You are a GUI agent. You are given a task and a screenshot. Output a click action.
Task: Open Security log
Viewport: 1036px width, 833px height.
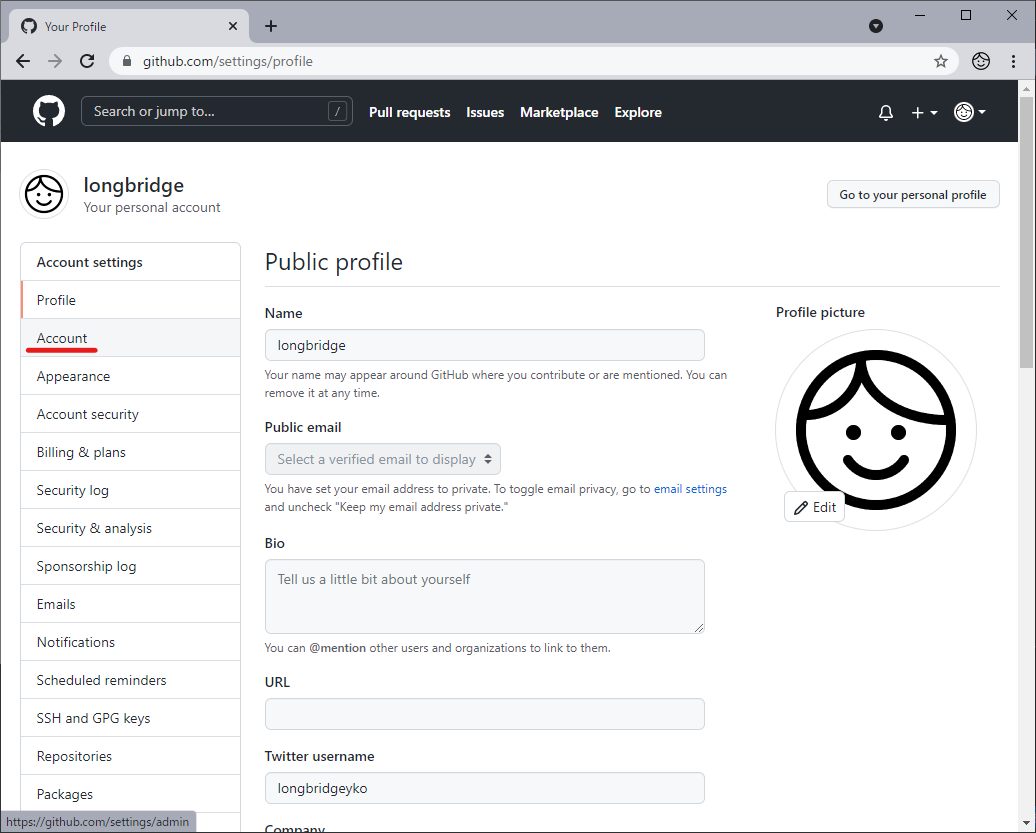click(131, 490)
